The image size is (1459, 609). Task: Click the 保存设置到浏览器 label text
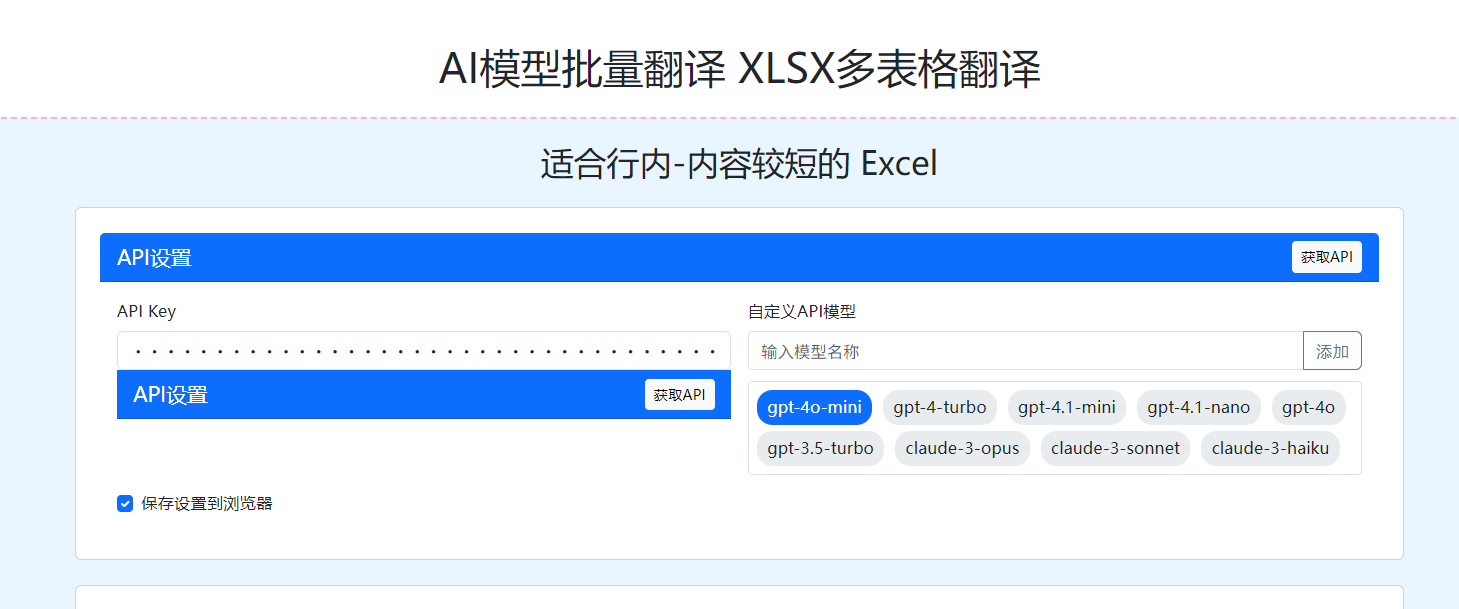coord(207,504)
